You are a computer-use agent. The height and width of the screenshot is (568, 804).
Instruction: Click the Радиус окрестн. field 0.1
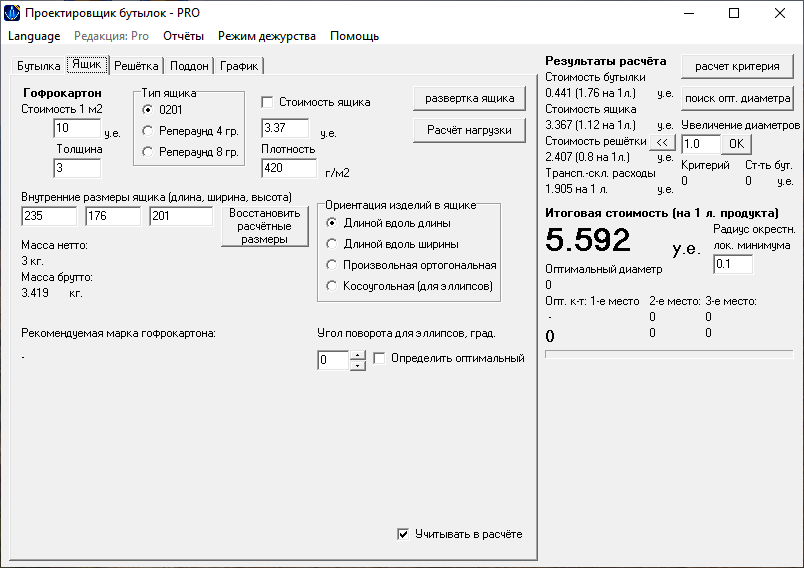(733, 265)
